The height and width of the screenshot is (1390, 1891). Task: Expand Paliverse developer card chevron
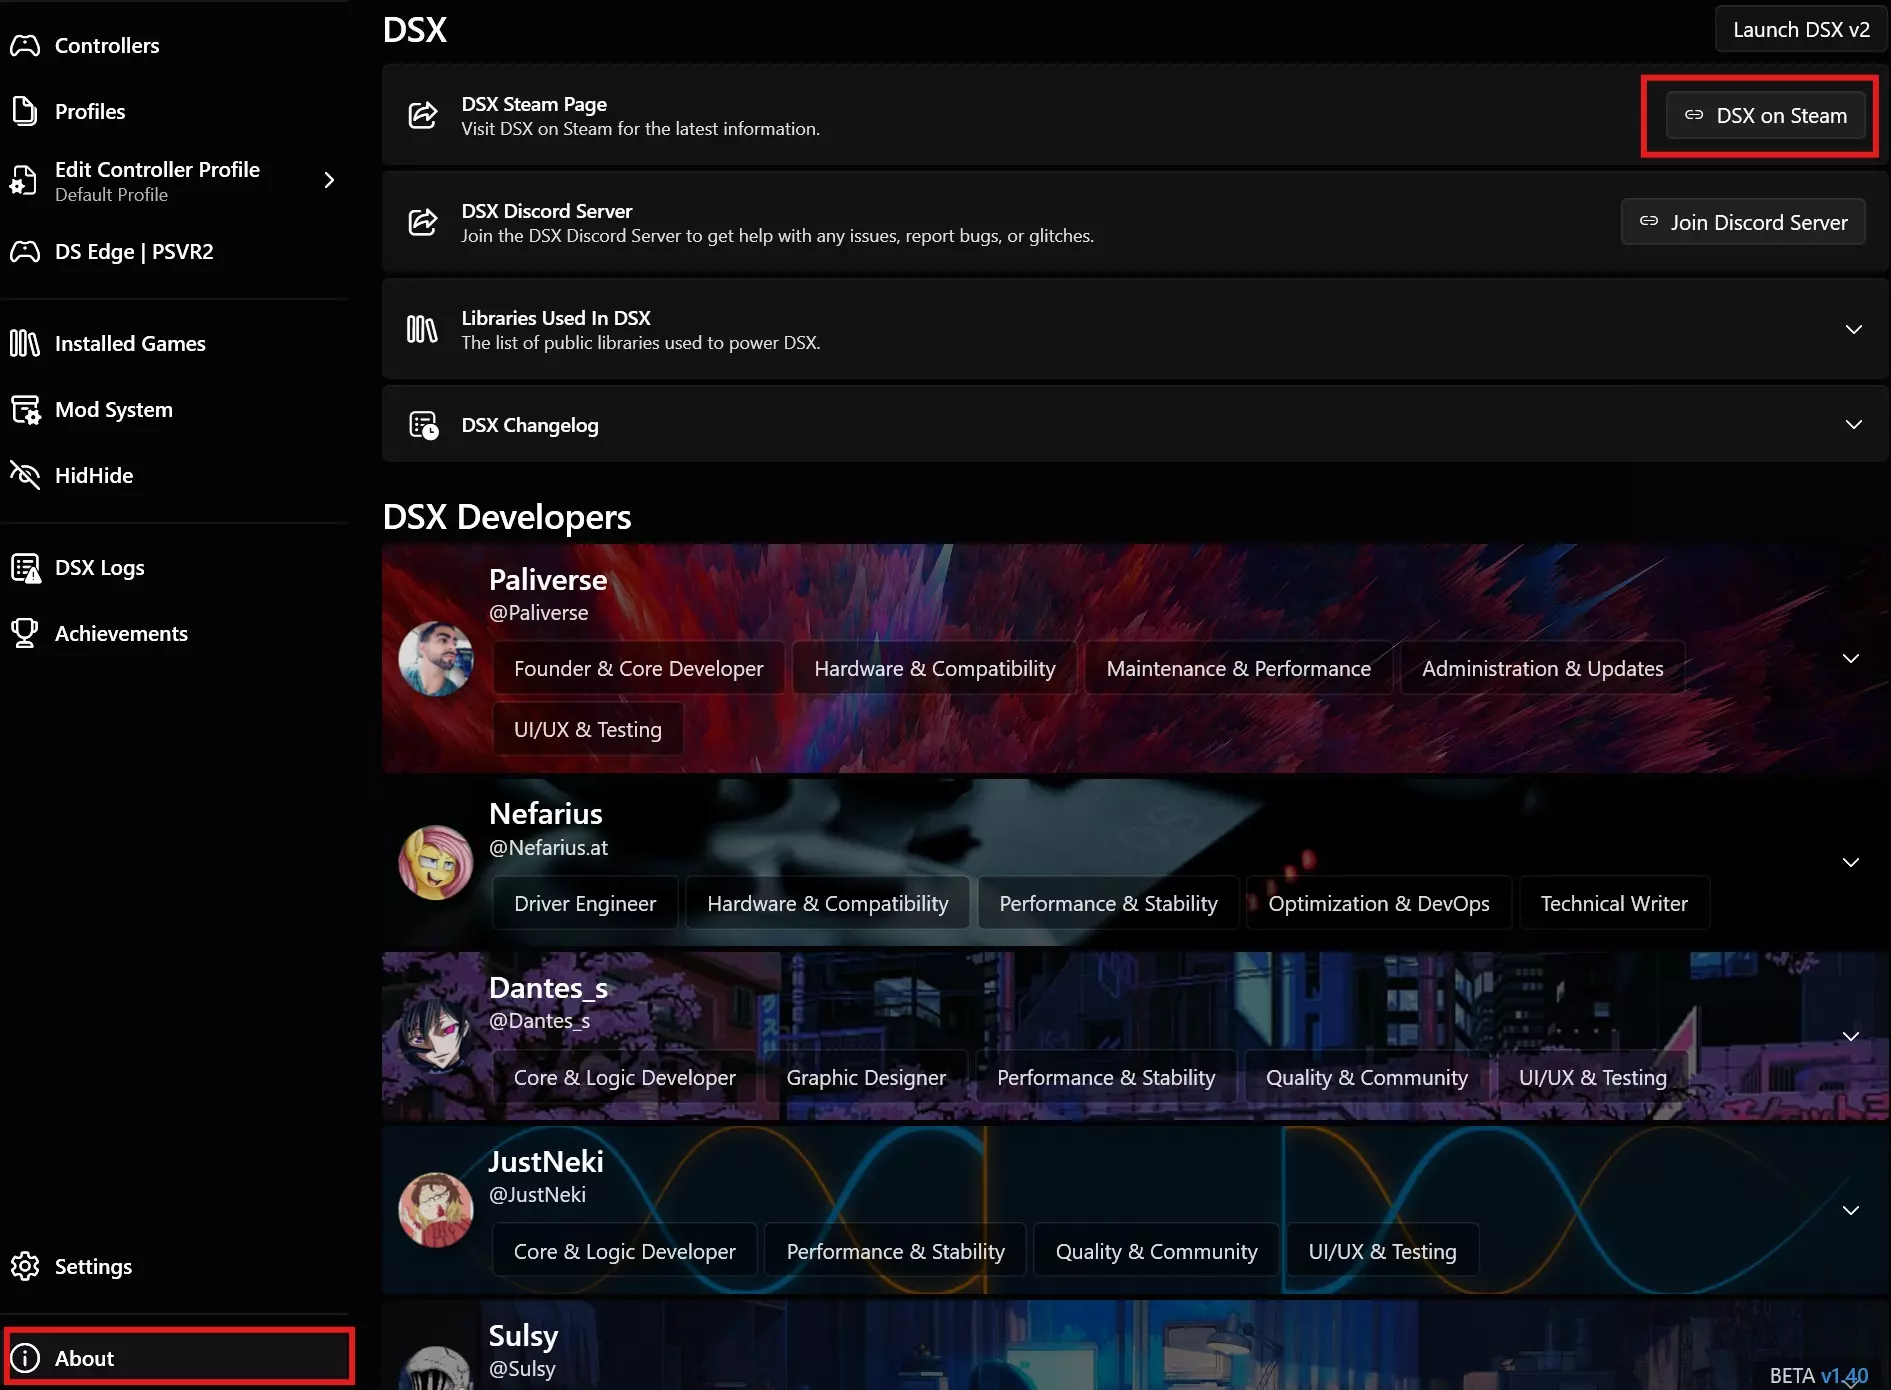[1851, 658]
